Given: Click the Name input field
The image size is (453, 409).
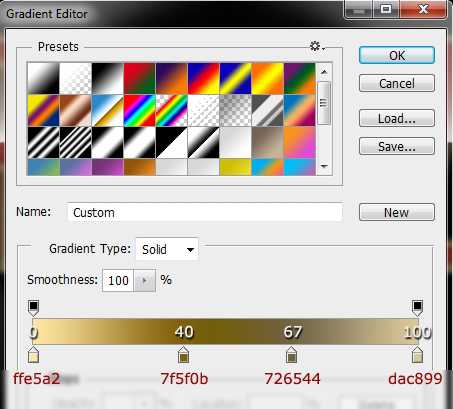Looking at the screenshot, I should [x=205, y=212].
